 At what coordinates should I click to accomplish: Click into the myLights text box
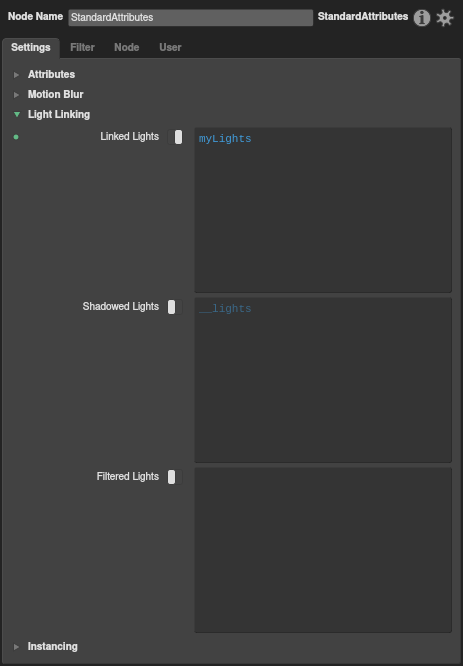tap(323, 210)
